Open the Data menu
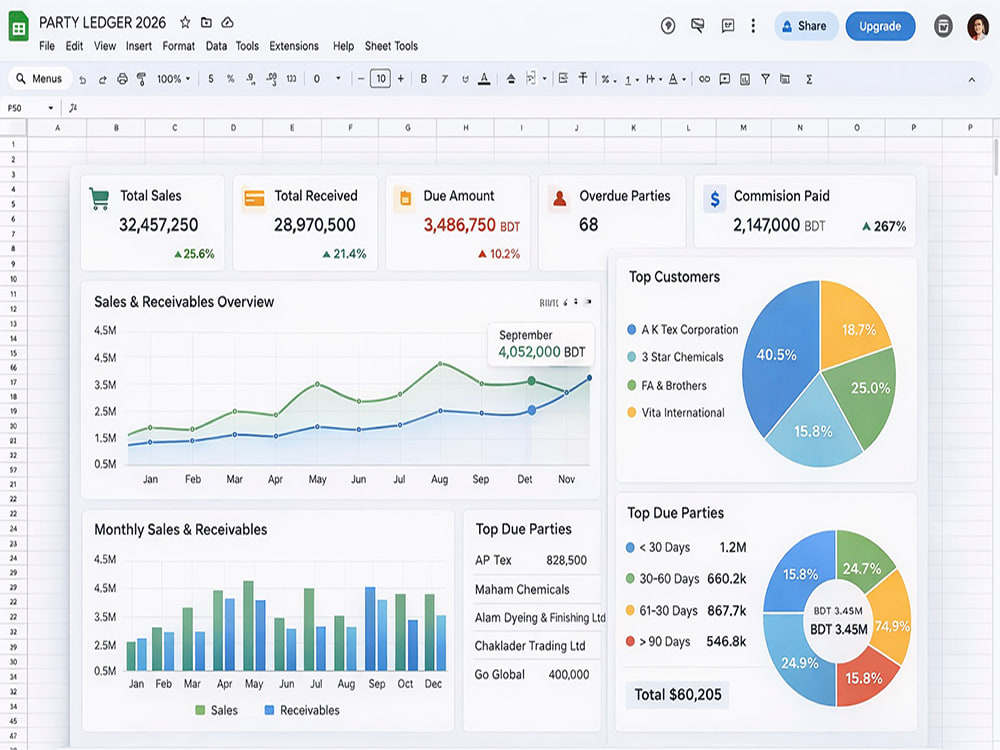 click(x=216, y=46)
